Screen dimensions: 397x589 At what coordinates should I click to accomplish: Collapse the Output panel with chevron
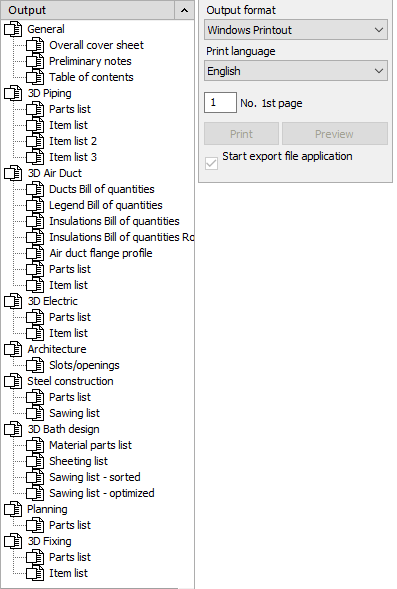pos(184,10)
